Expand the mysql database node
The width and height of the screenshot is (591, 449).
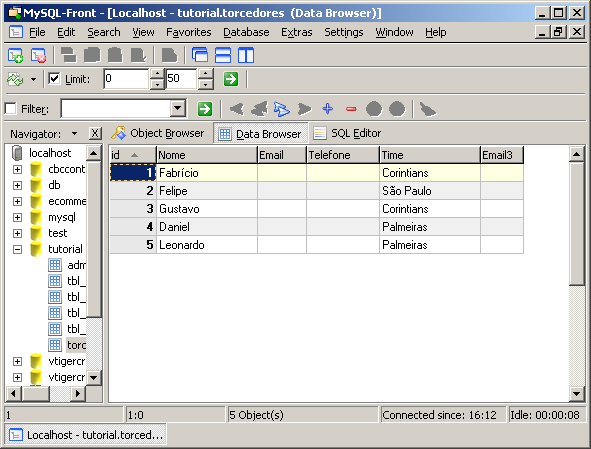[17, 217]
